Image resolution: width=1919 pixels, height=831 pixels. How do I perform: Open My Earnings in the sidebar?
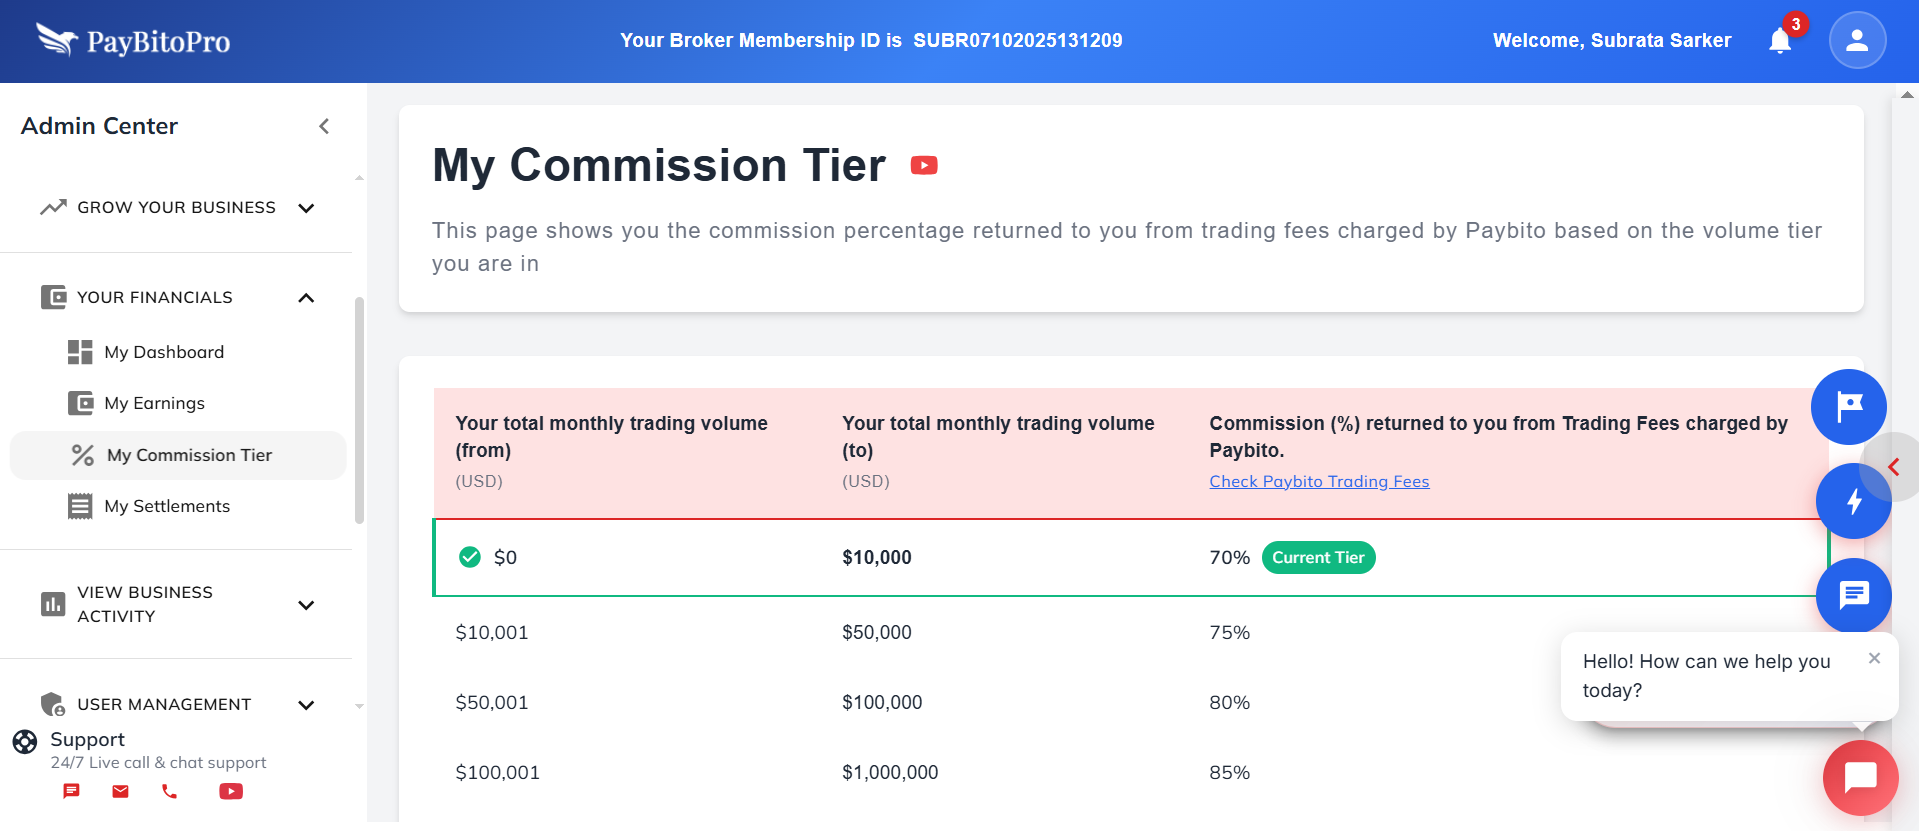(154, 403)
